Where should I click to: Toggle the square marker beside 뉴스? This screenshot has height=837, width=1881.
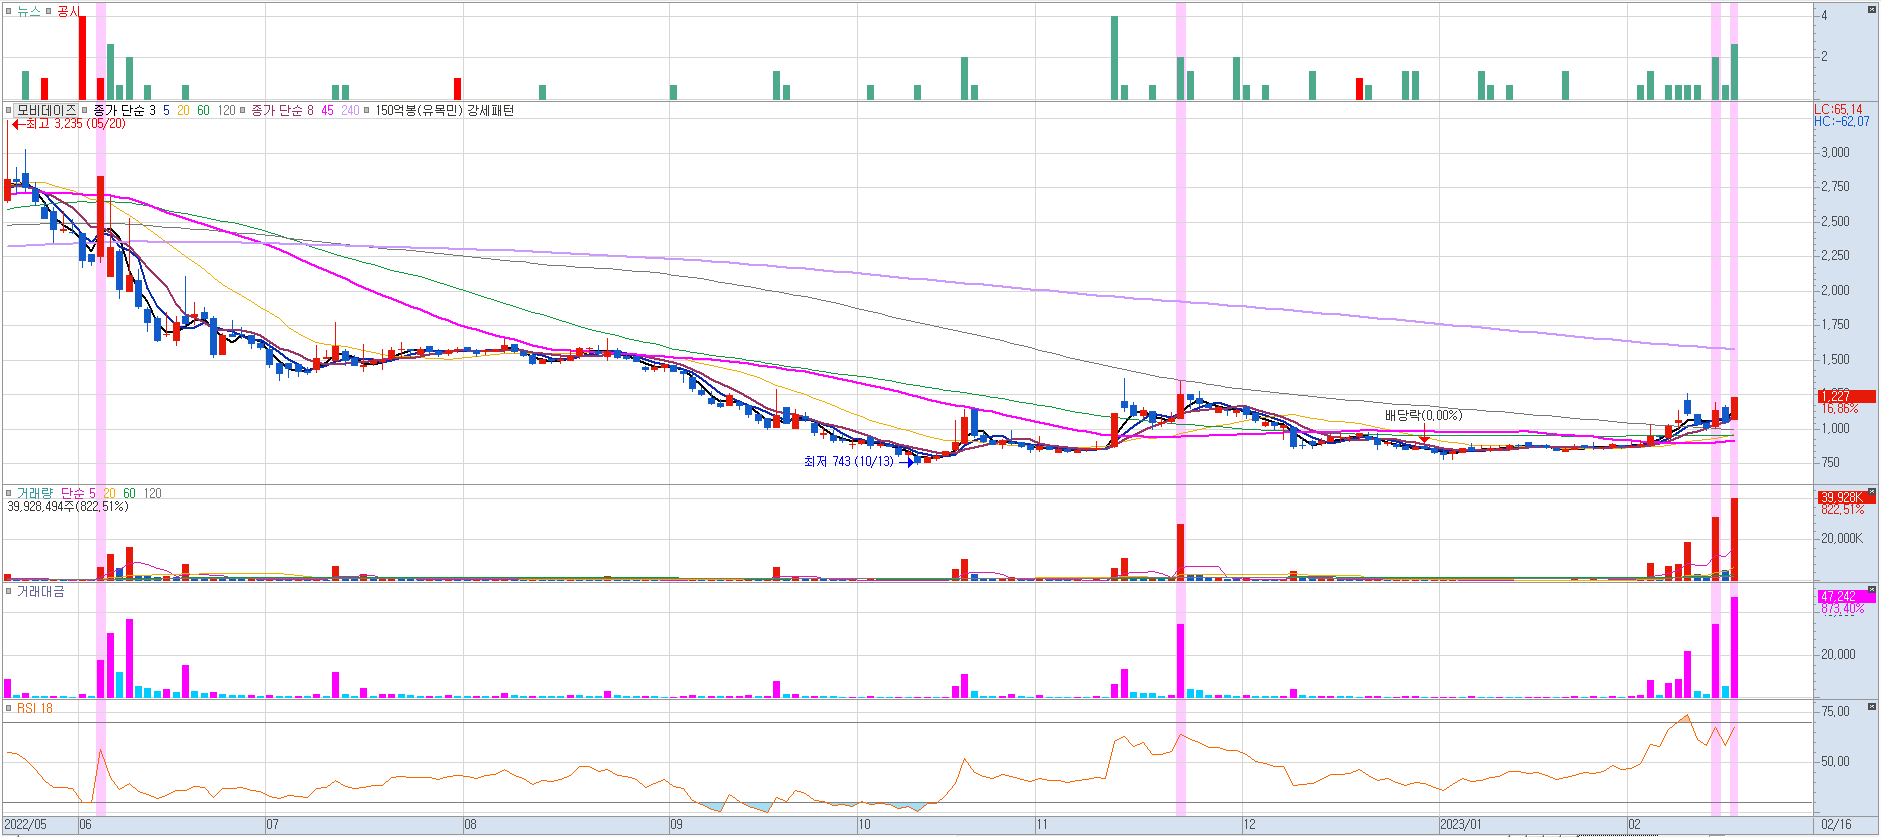tap(9, 11)
